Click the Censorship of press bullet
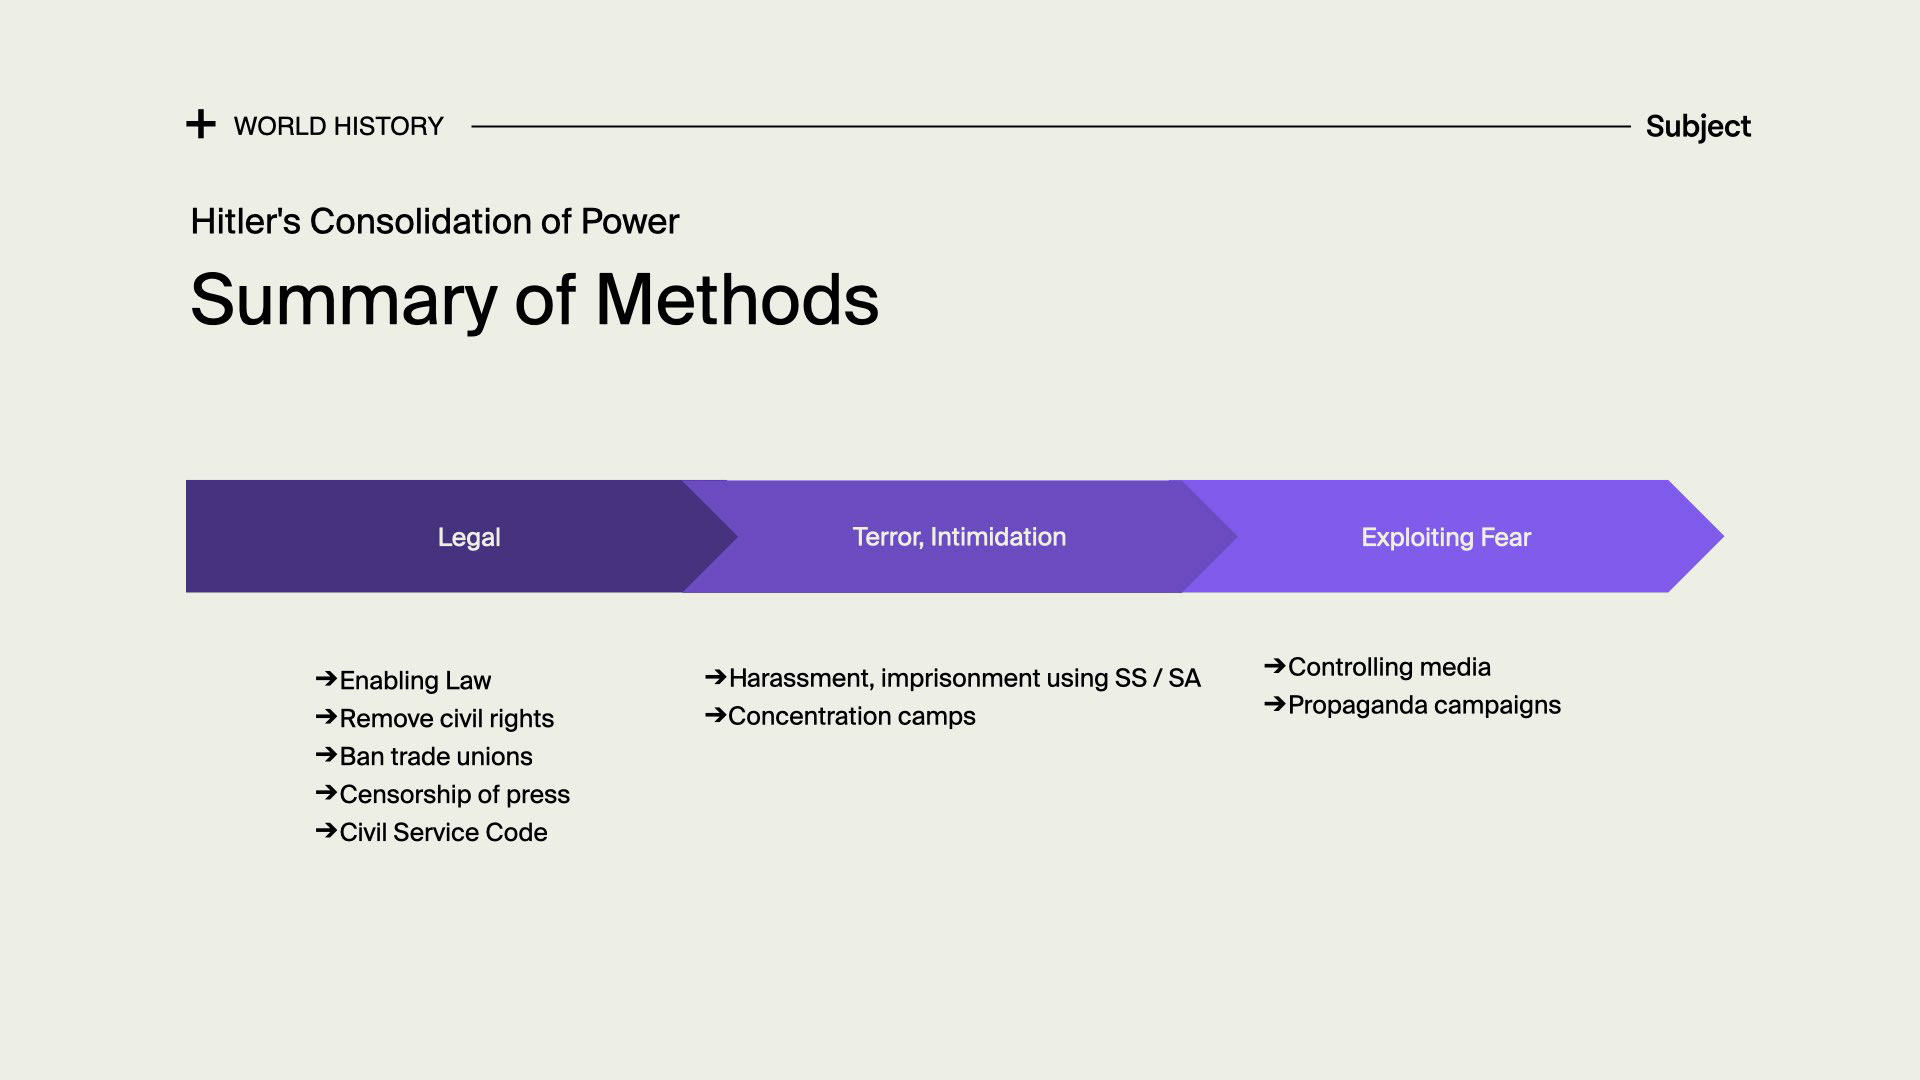Screen dimensions: 1920x1080 (x=442, y=794)
